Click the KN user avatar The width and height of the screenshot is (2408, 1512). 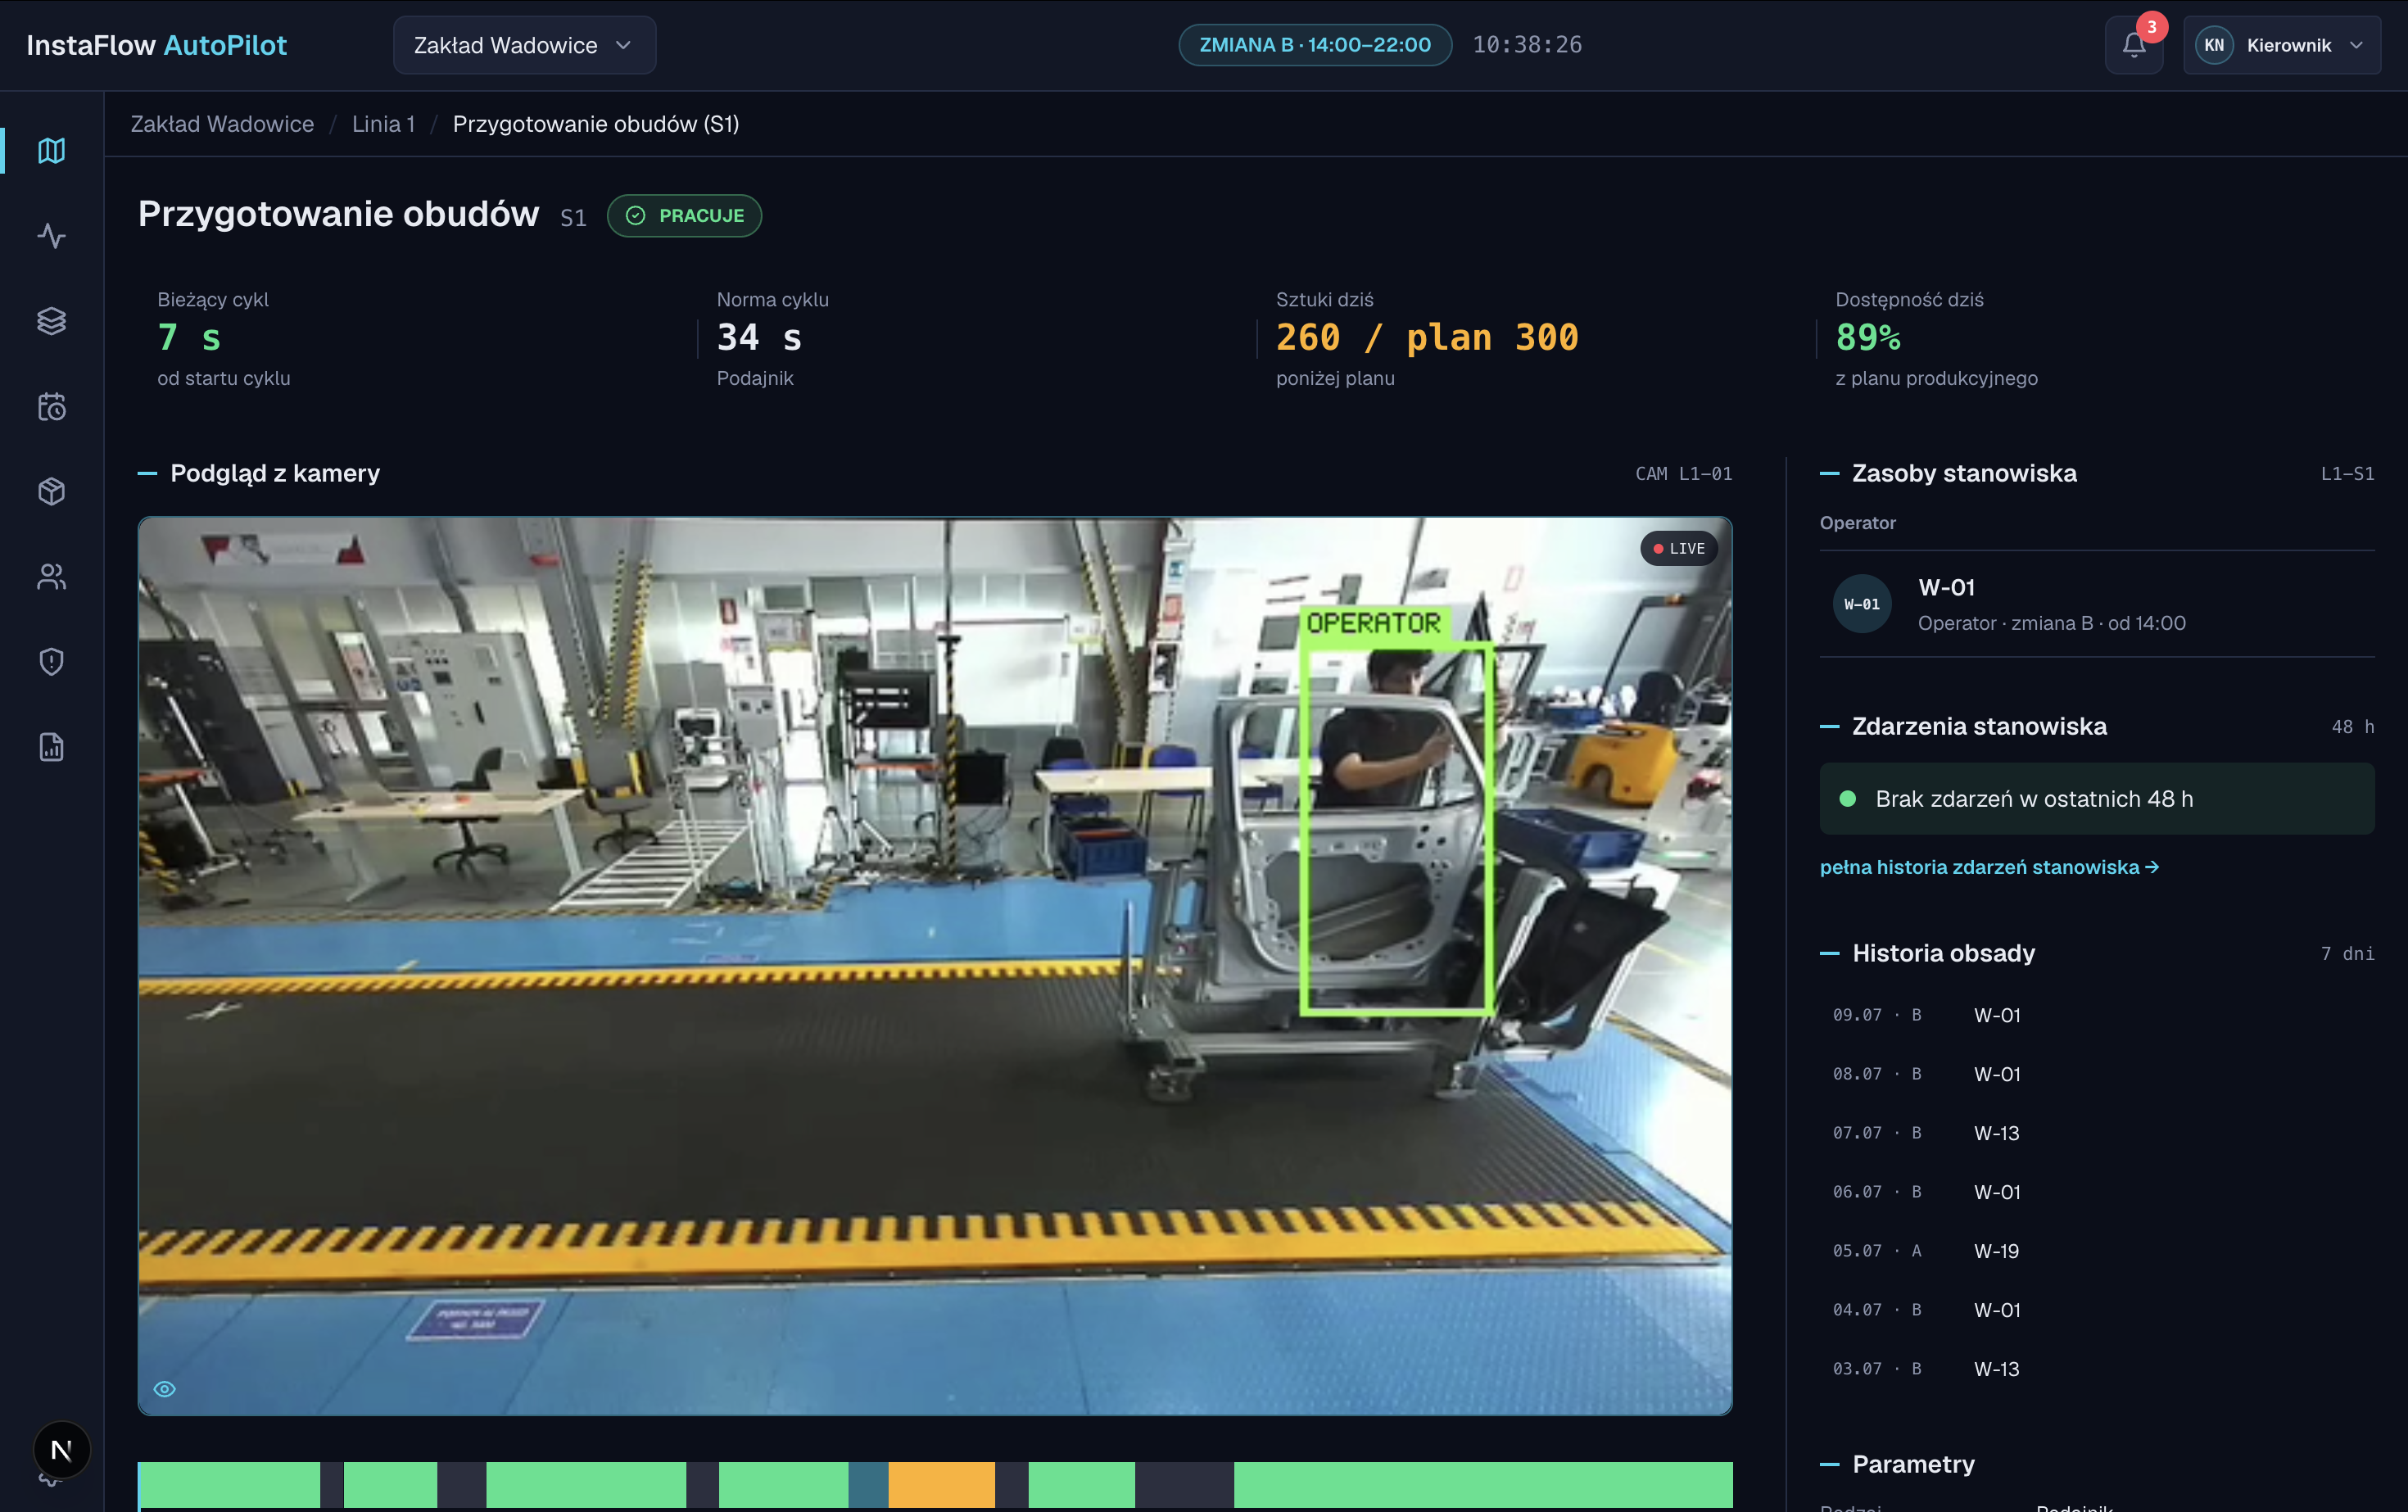[2214, 45]
